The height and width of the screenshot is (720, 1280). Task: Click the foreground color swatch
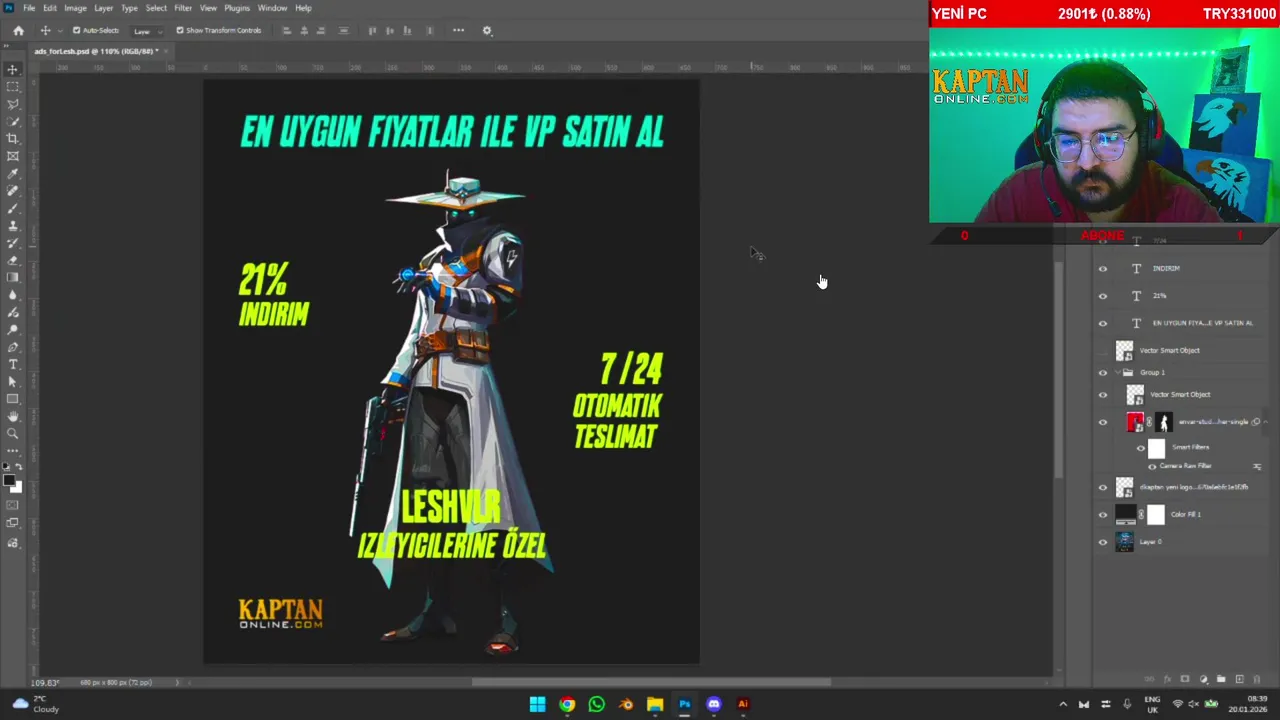(x=10, y=481)
